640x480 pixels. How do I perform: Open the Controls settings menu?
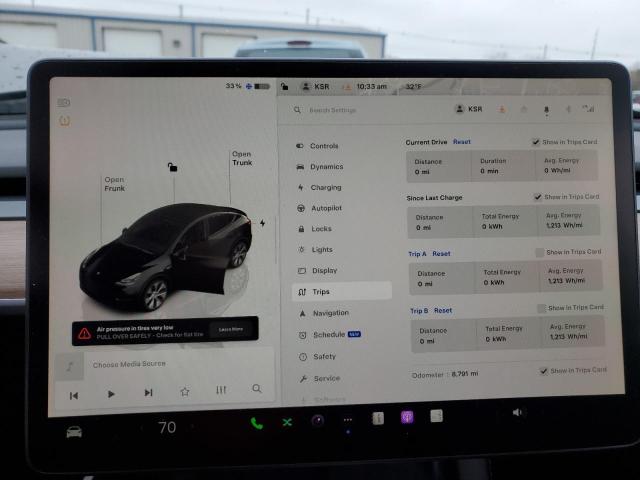pyautogui.click(x=318, y=146)
